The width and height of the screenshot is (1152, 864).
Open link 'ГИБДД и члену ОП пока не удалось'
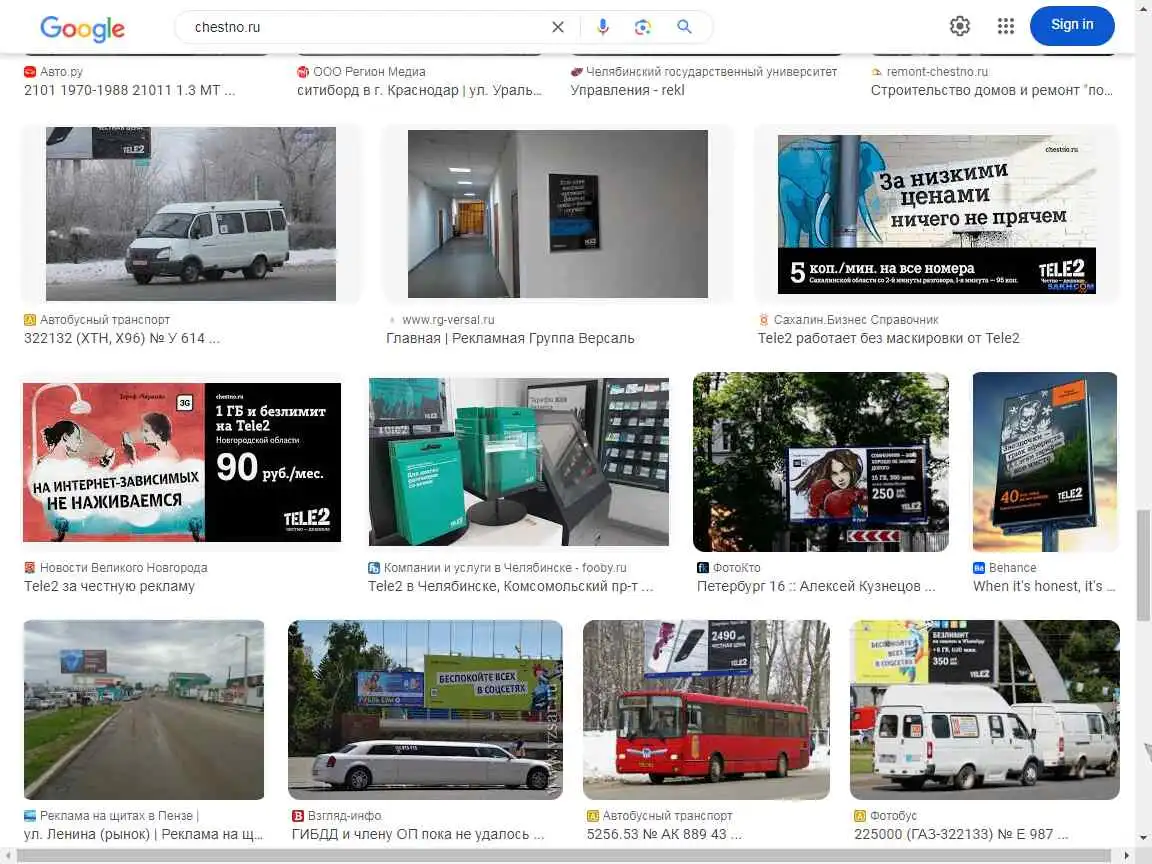tap(418, 835)
